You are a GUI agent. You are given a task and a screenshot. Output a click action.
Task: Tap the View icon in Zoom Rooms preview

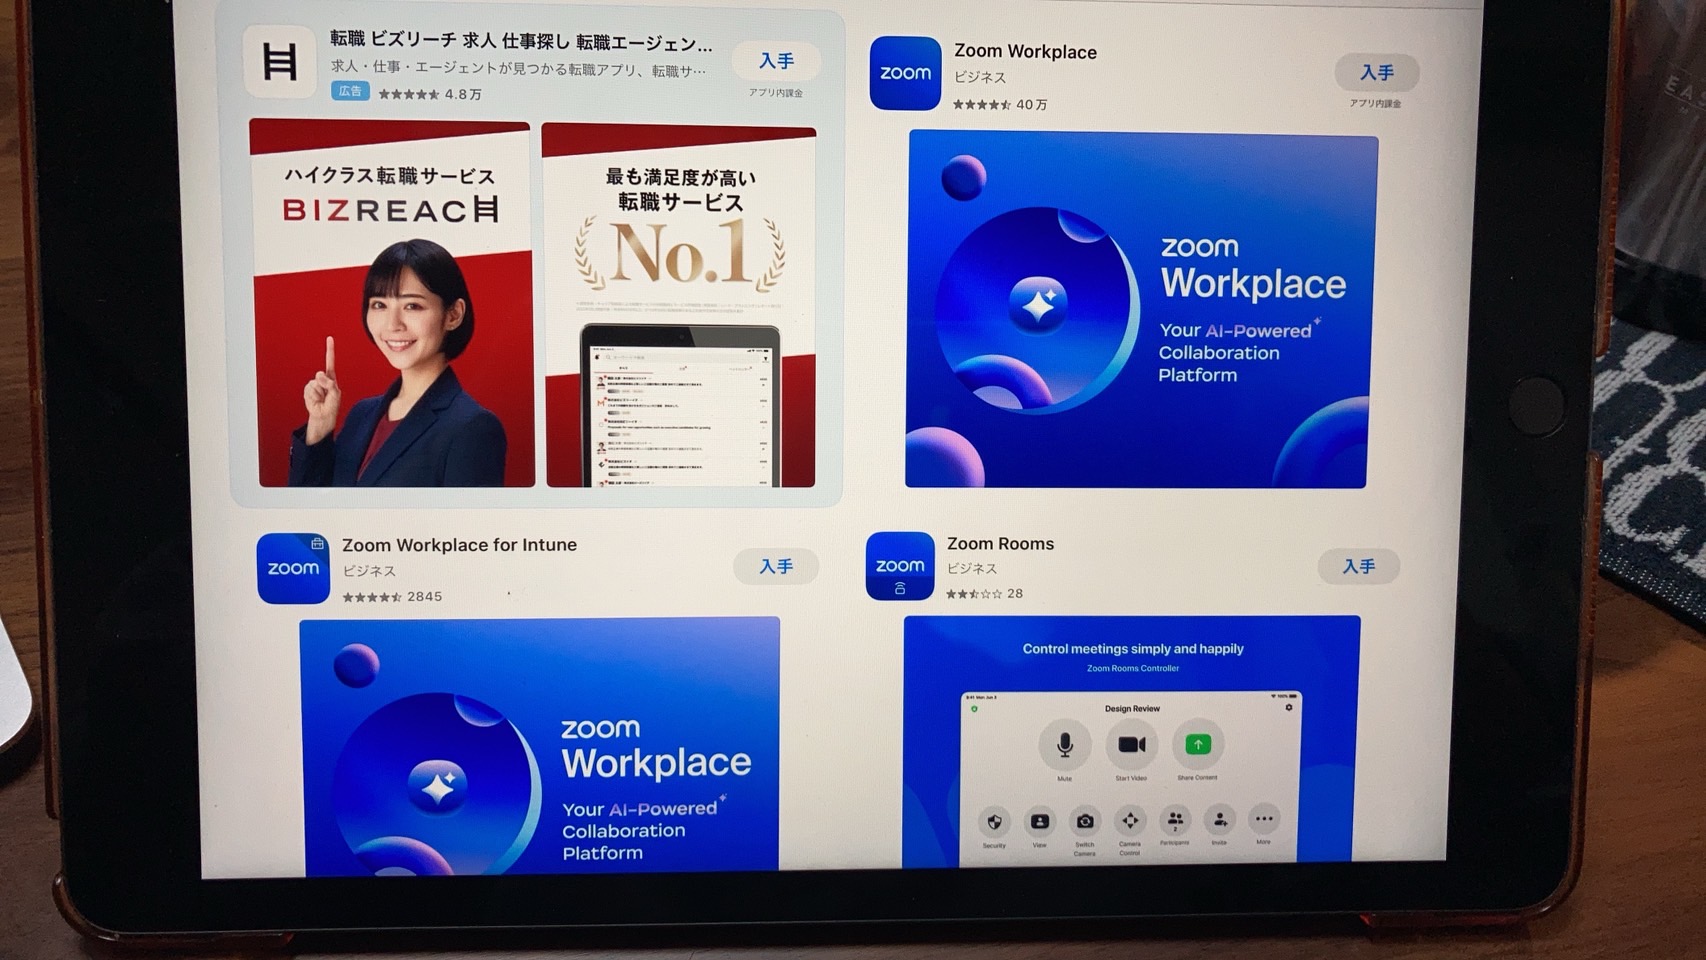pos(1040,822)
